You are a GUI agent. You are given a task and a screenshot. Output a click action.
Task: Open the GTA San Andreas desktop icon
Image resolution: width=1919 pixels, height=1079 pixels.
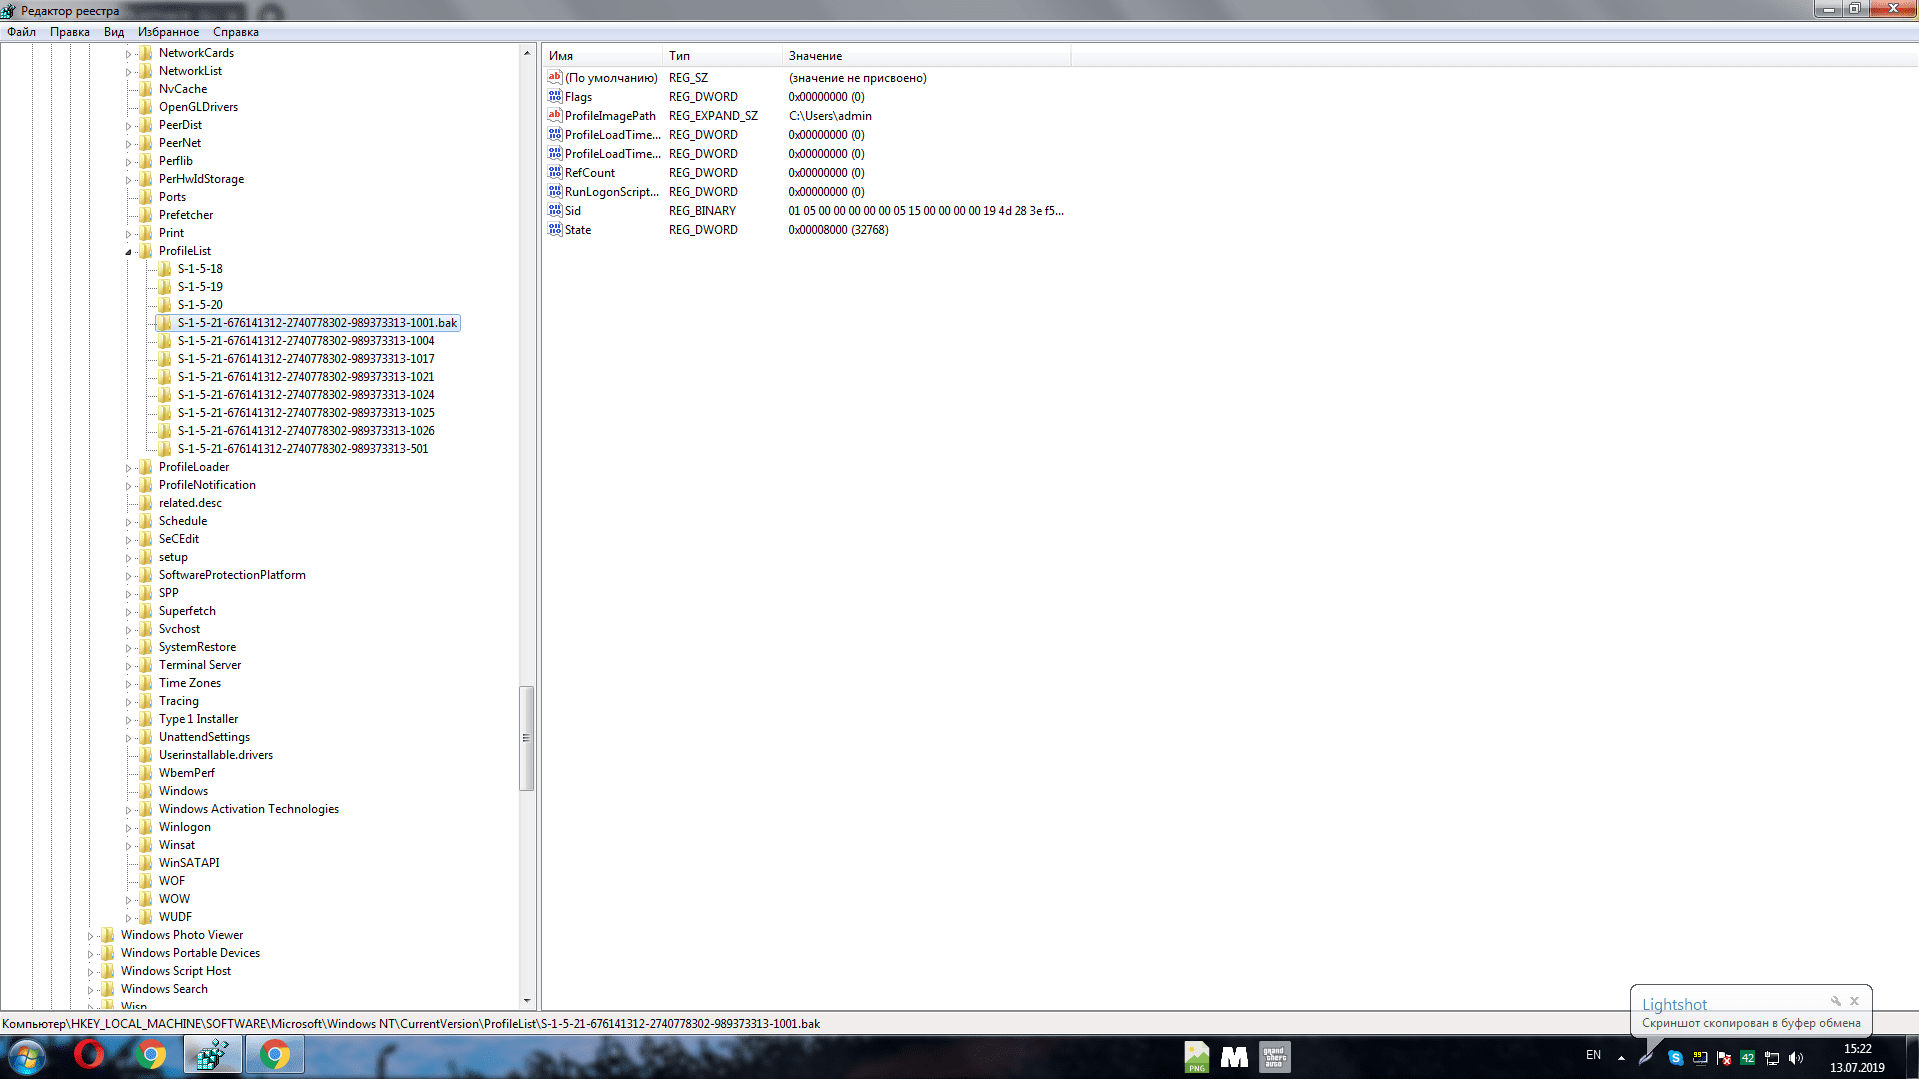[x=1274, y=1056]
